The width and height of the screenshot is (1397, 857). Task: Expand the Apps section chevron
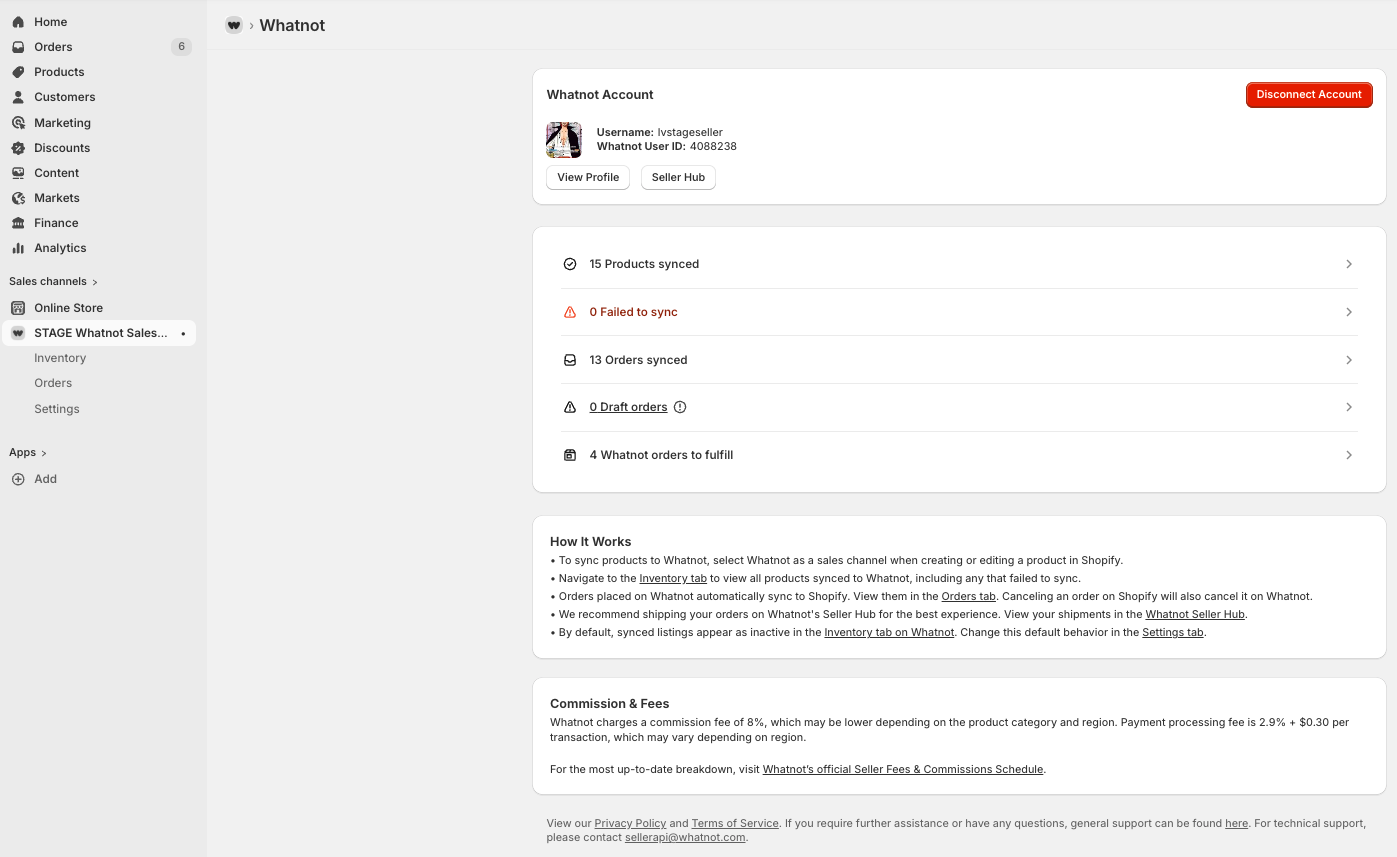(44, 453)
